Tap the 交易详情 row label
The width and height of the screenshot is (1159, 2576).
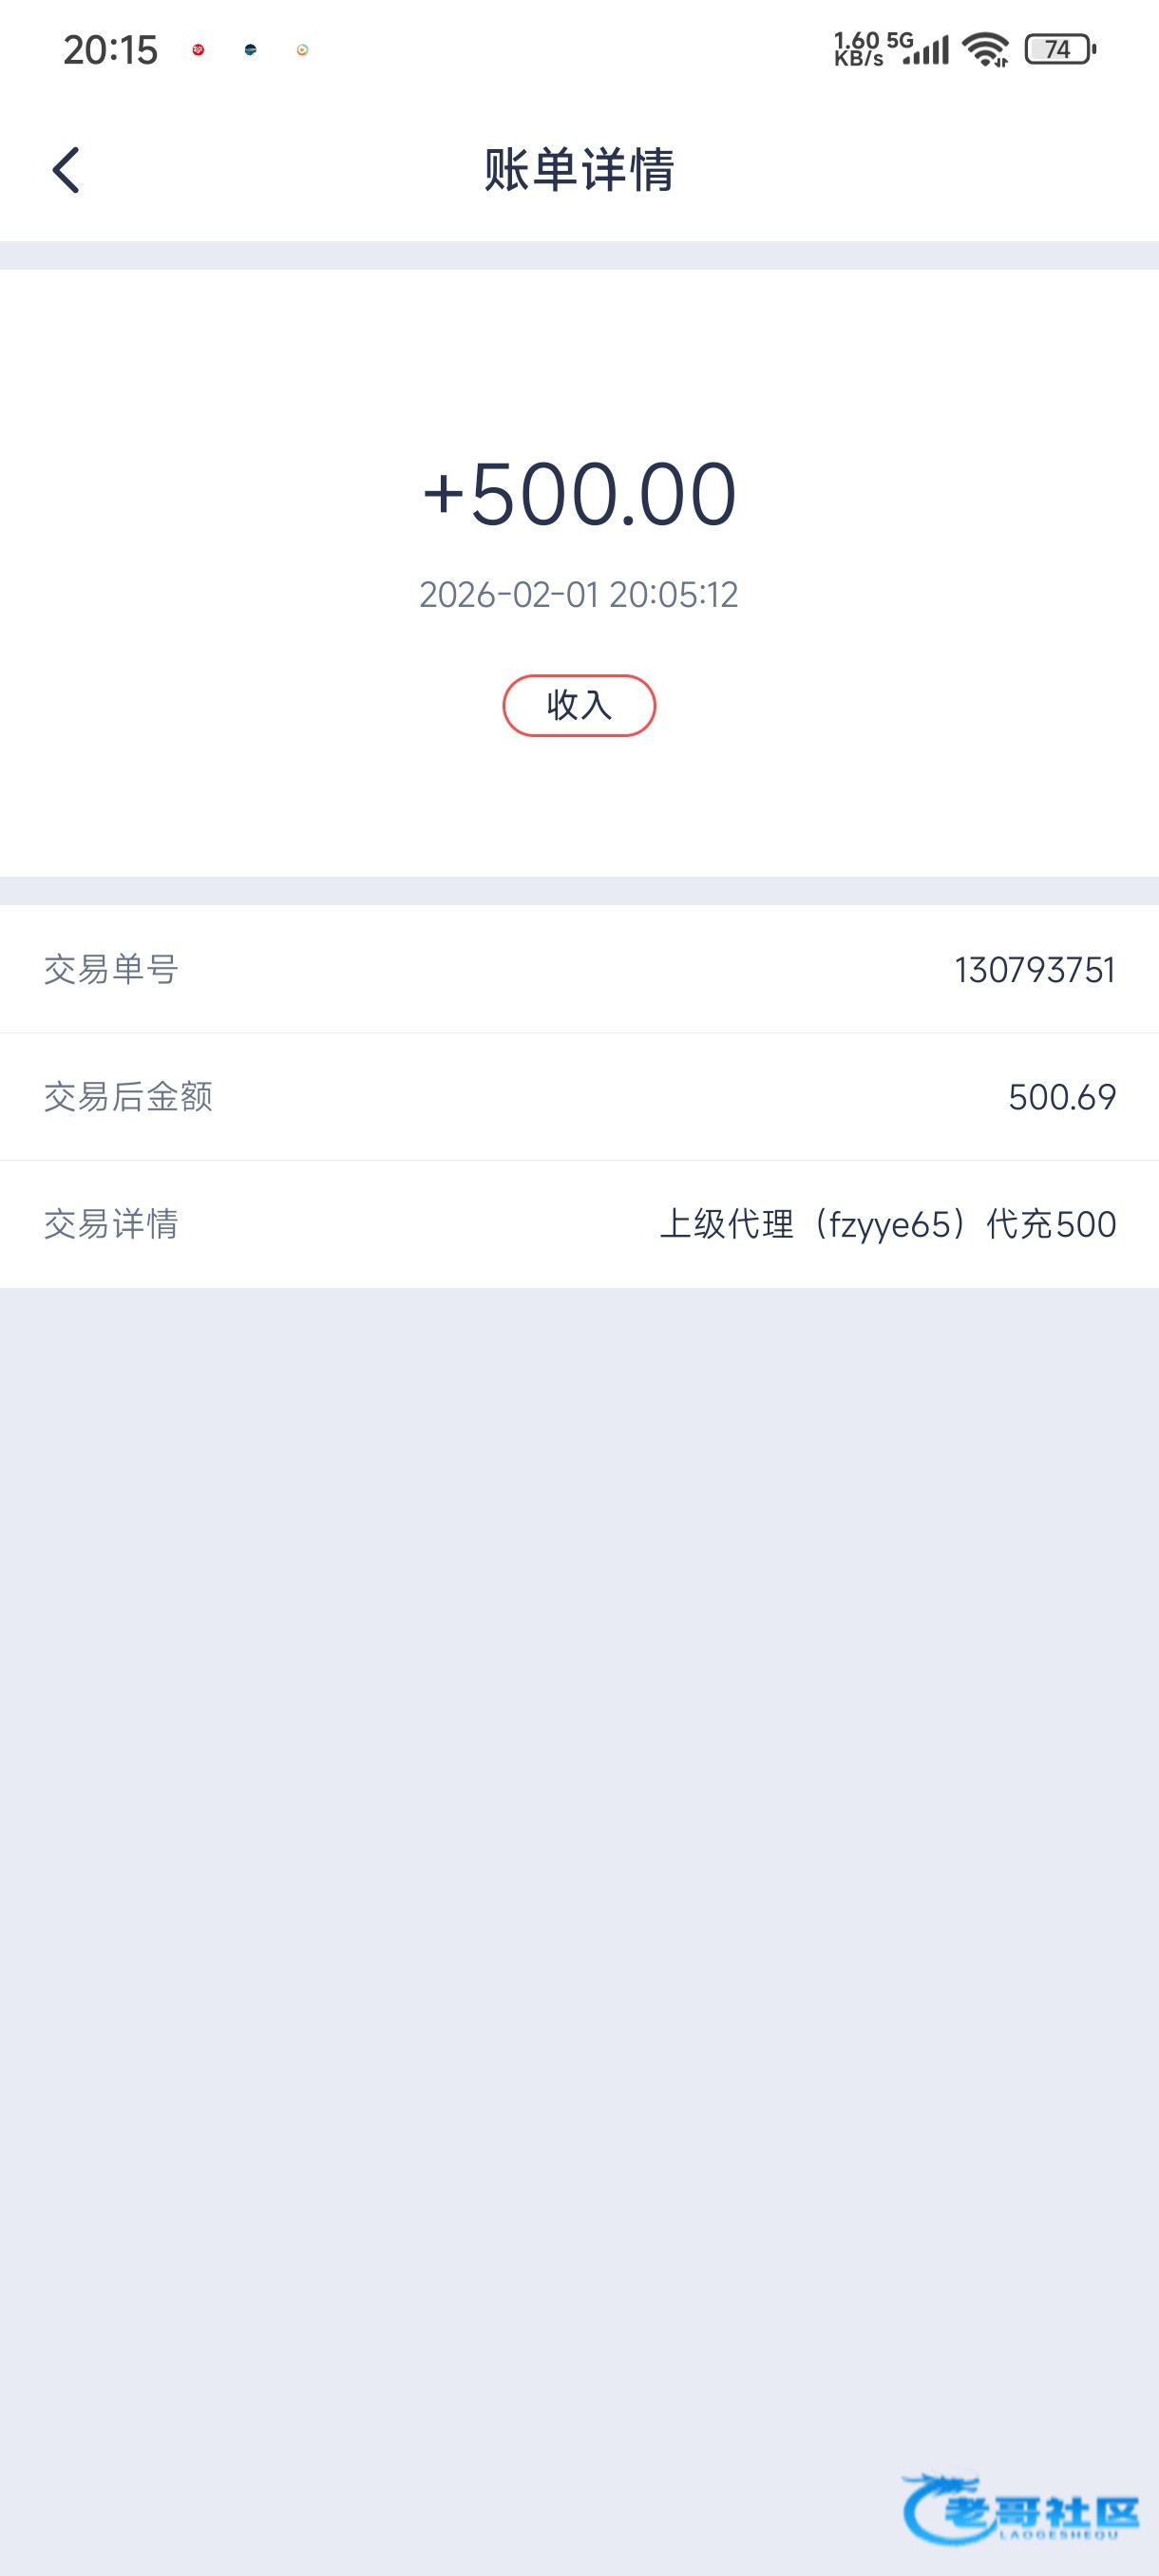(111, 1224)
